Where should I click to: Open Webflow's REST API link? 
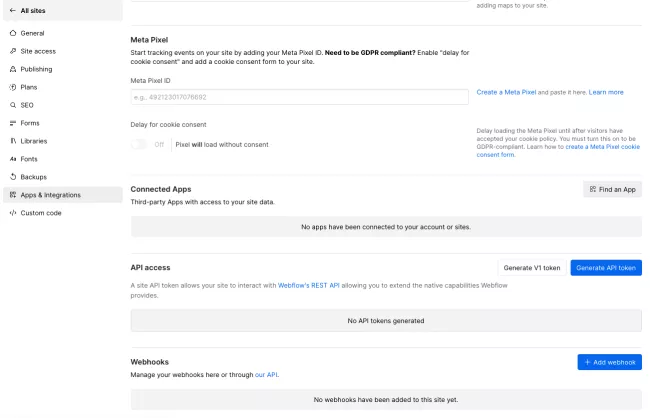pos(308,285)
